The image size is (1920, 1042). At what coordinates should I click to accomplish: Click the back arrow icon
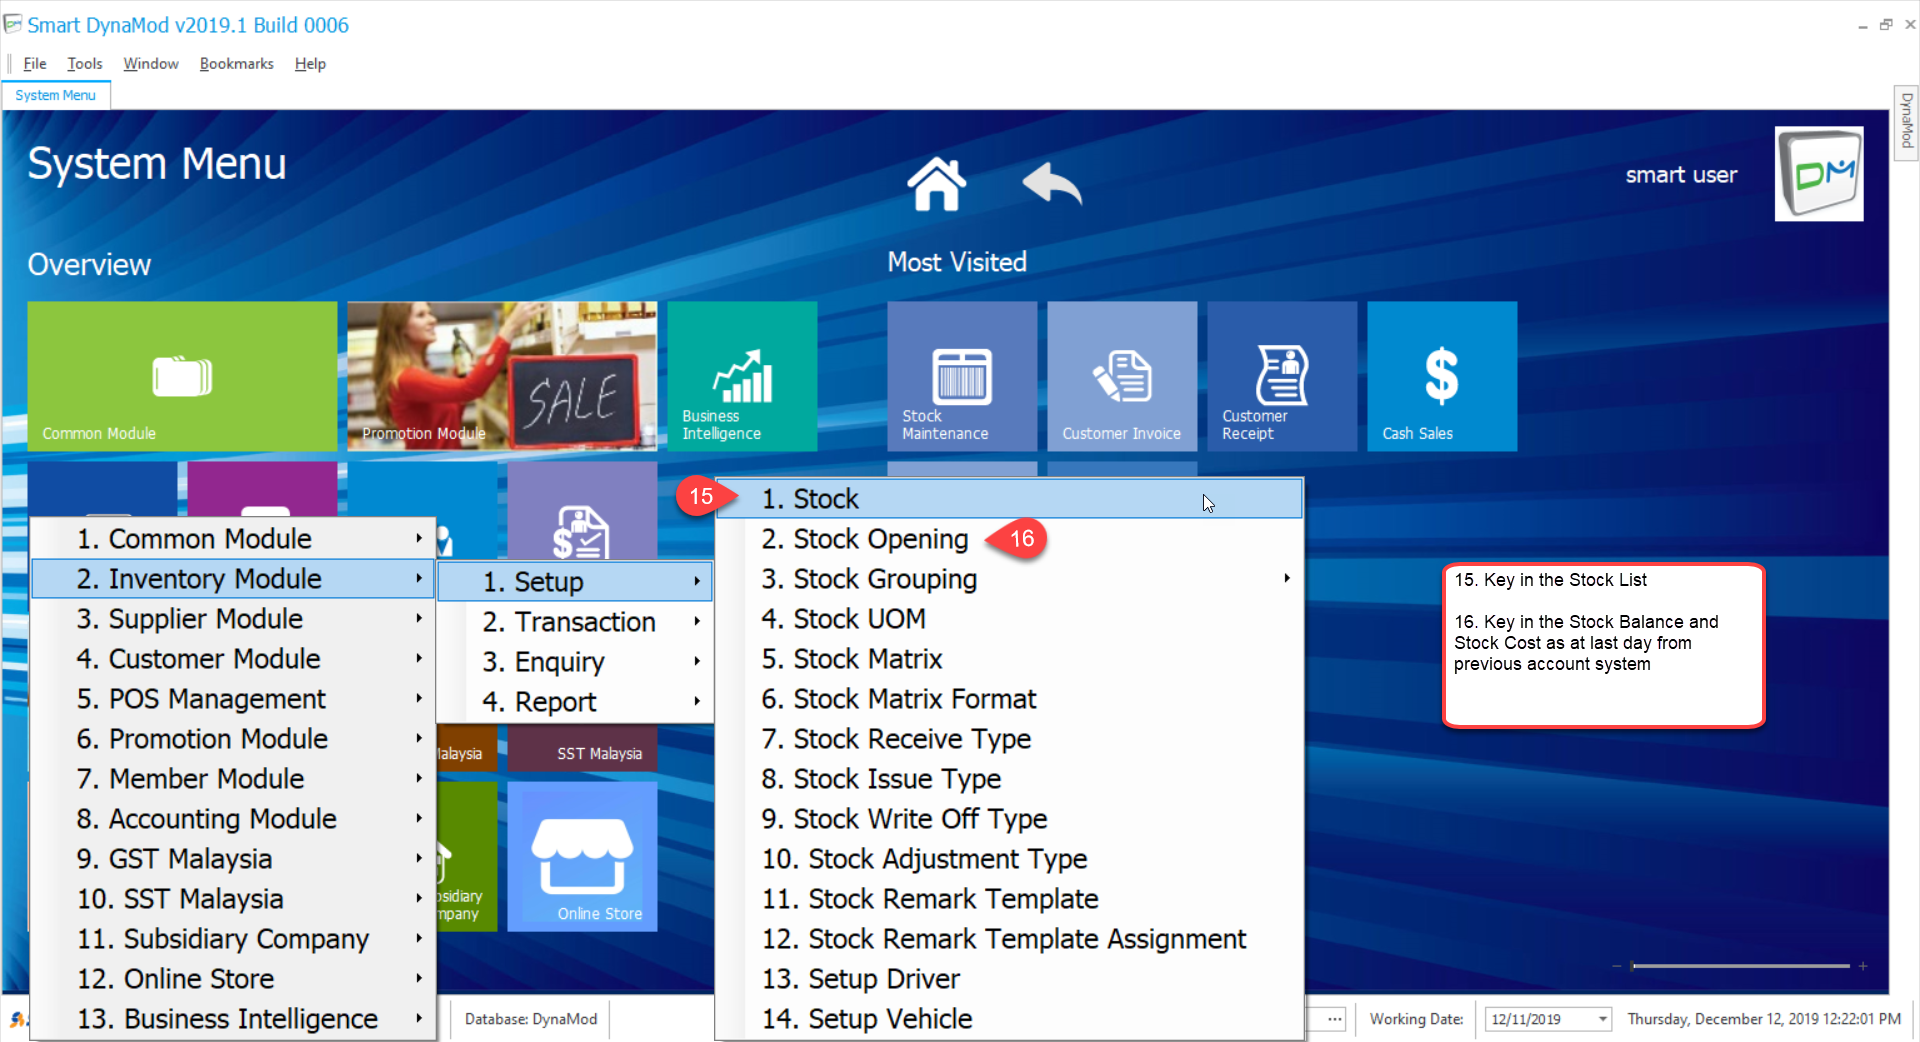coord(1052,184)
